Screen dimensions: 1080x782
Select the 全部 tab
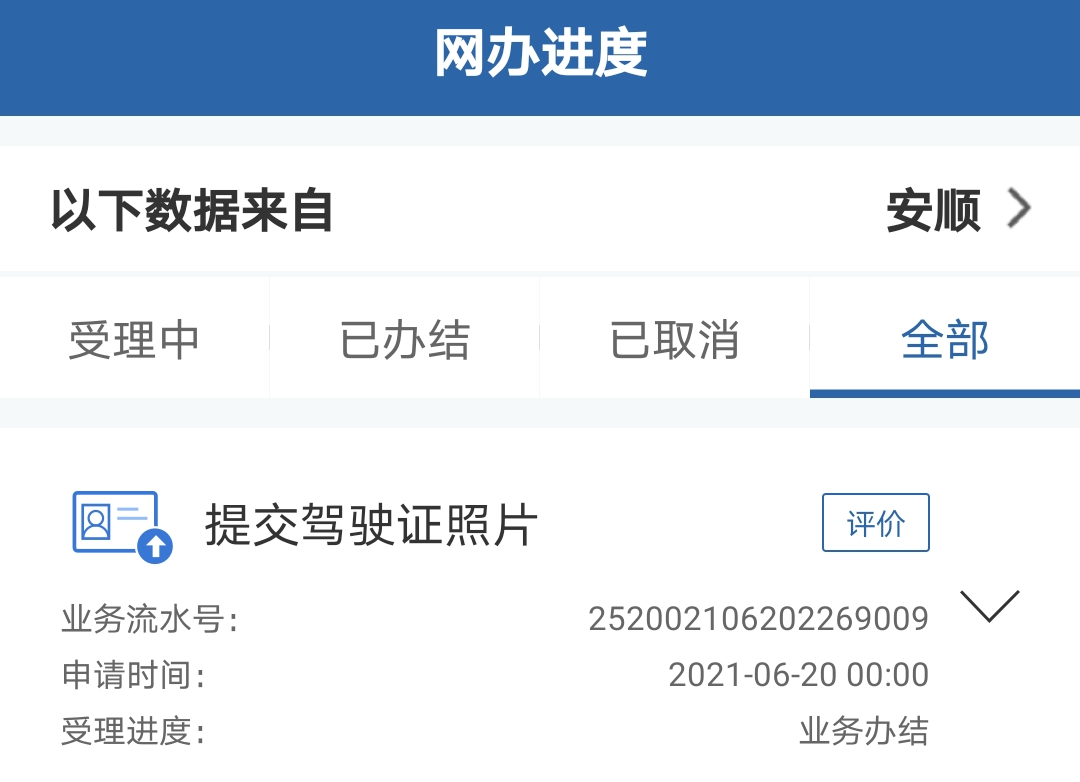pyautogui.click(x=945, y=338)
